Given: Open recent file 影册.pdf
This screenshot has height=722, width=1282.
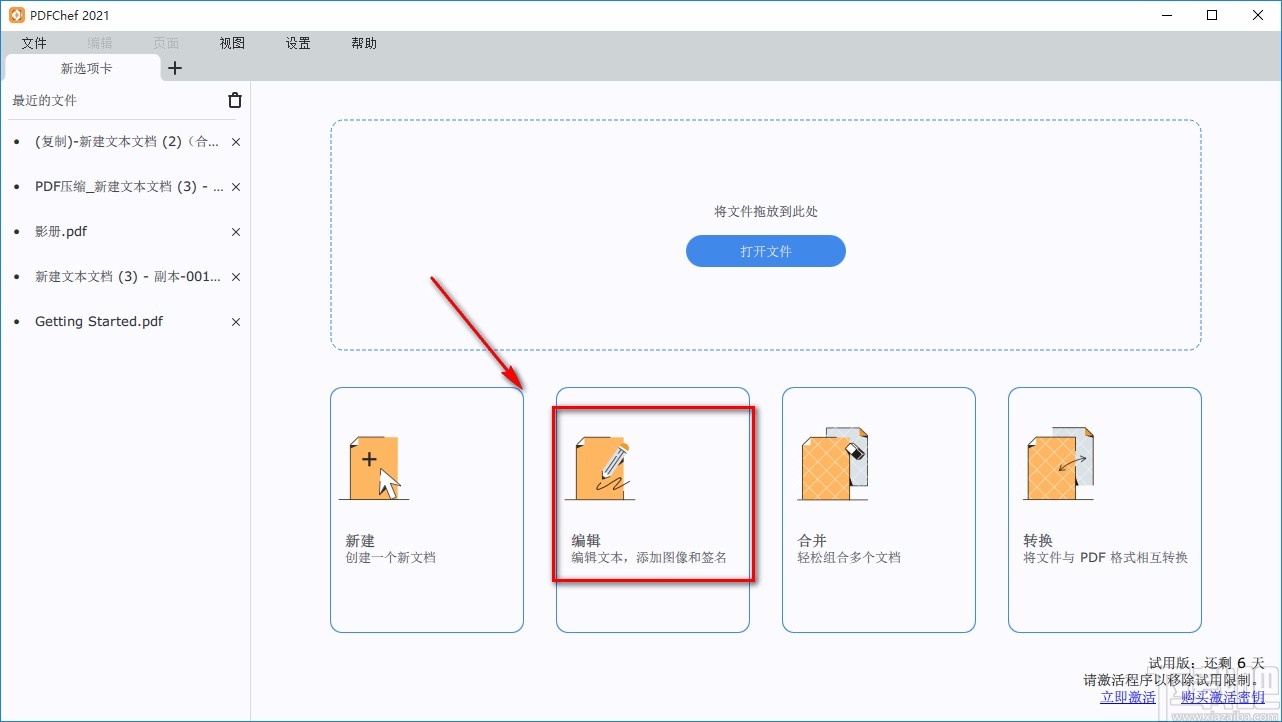Looking at the screenshot, I should 61,231.
